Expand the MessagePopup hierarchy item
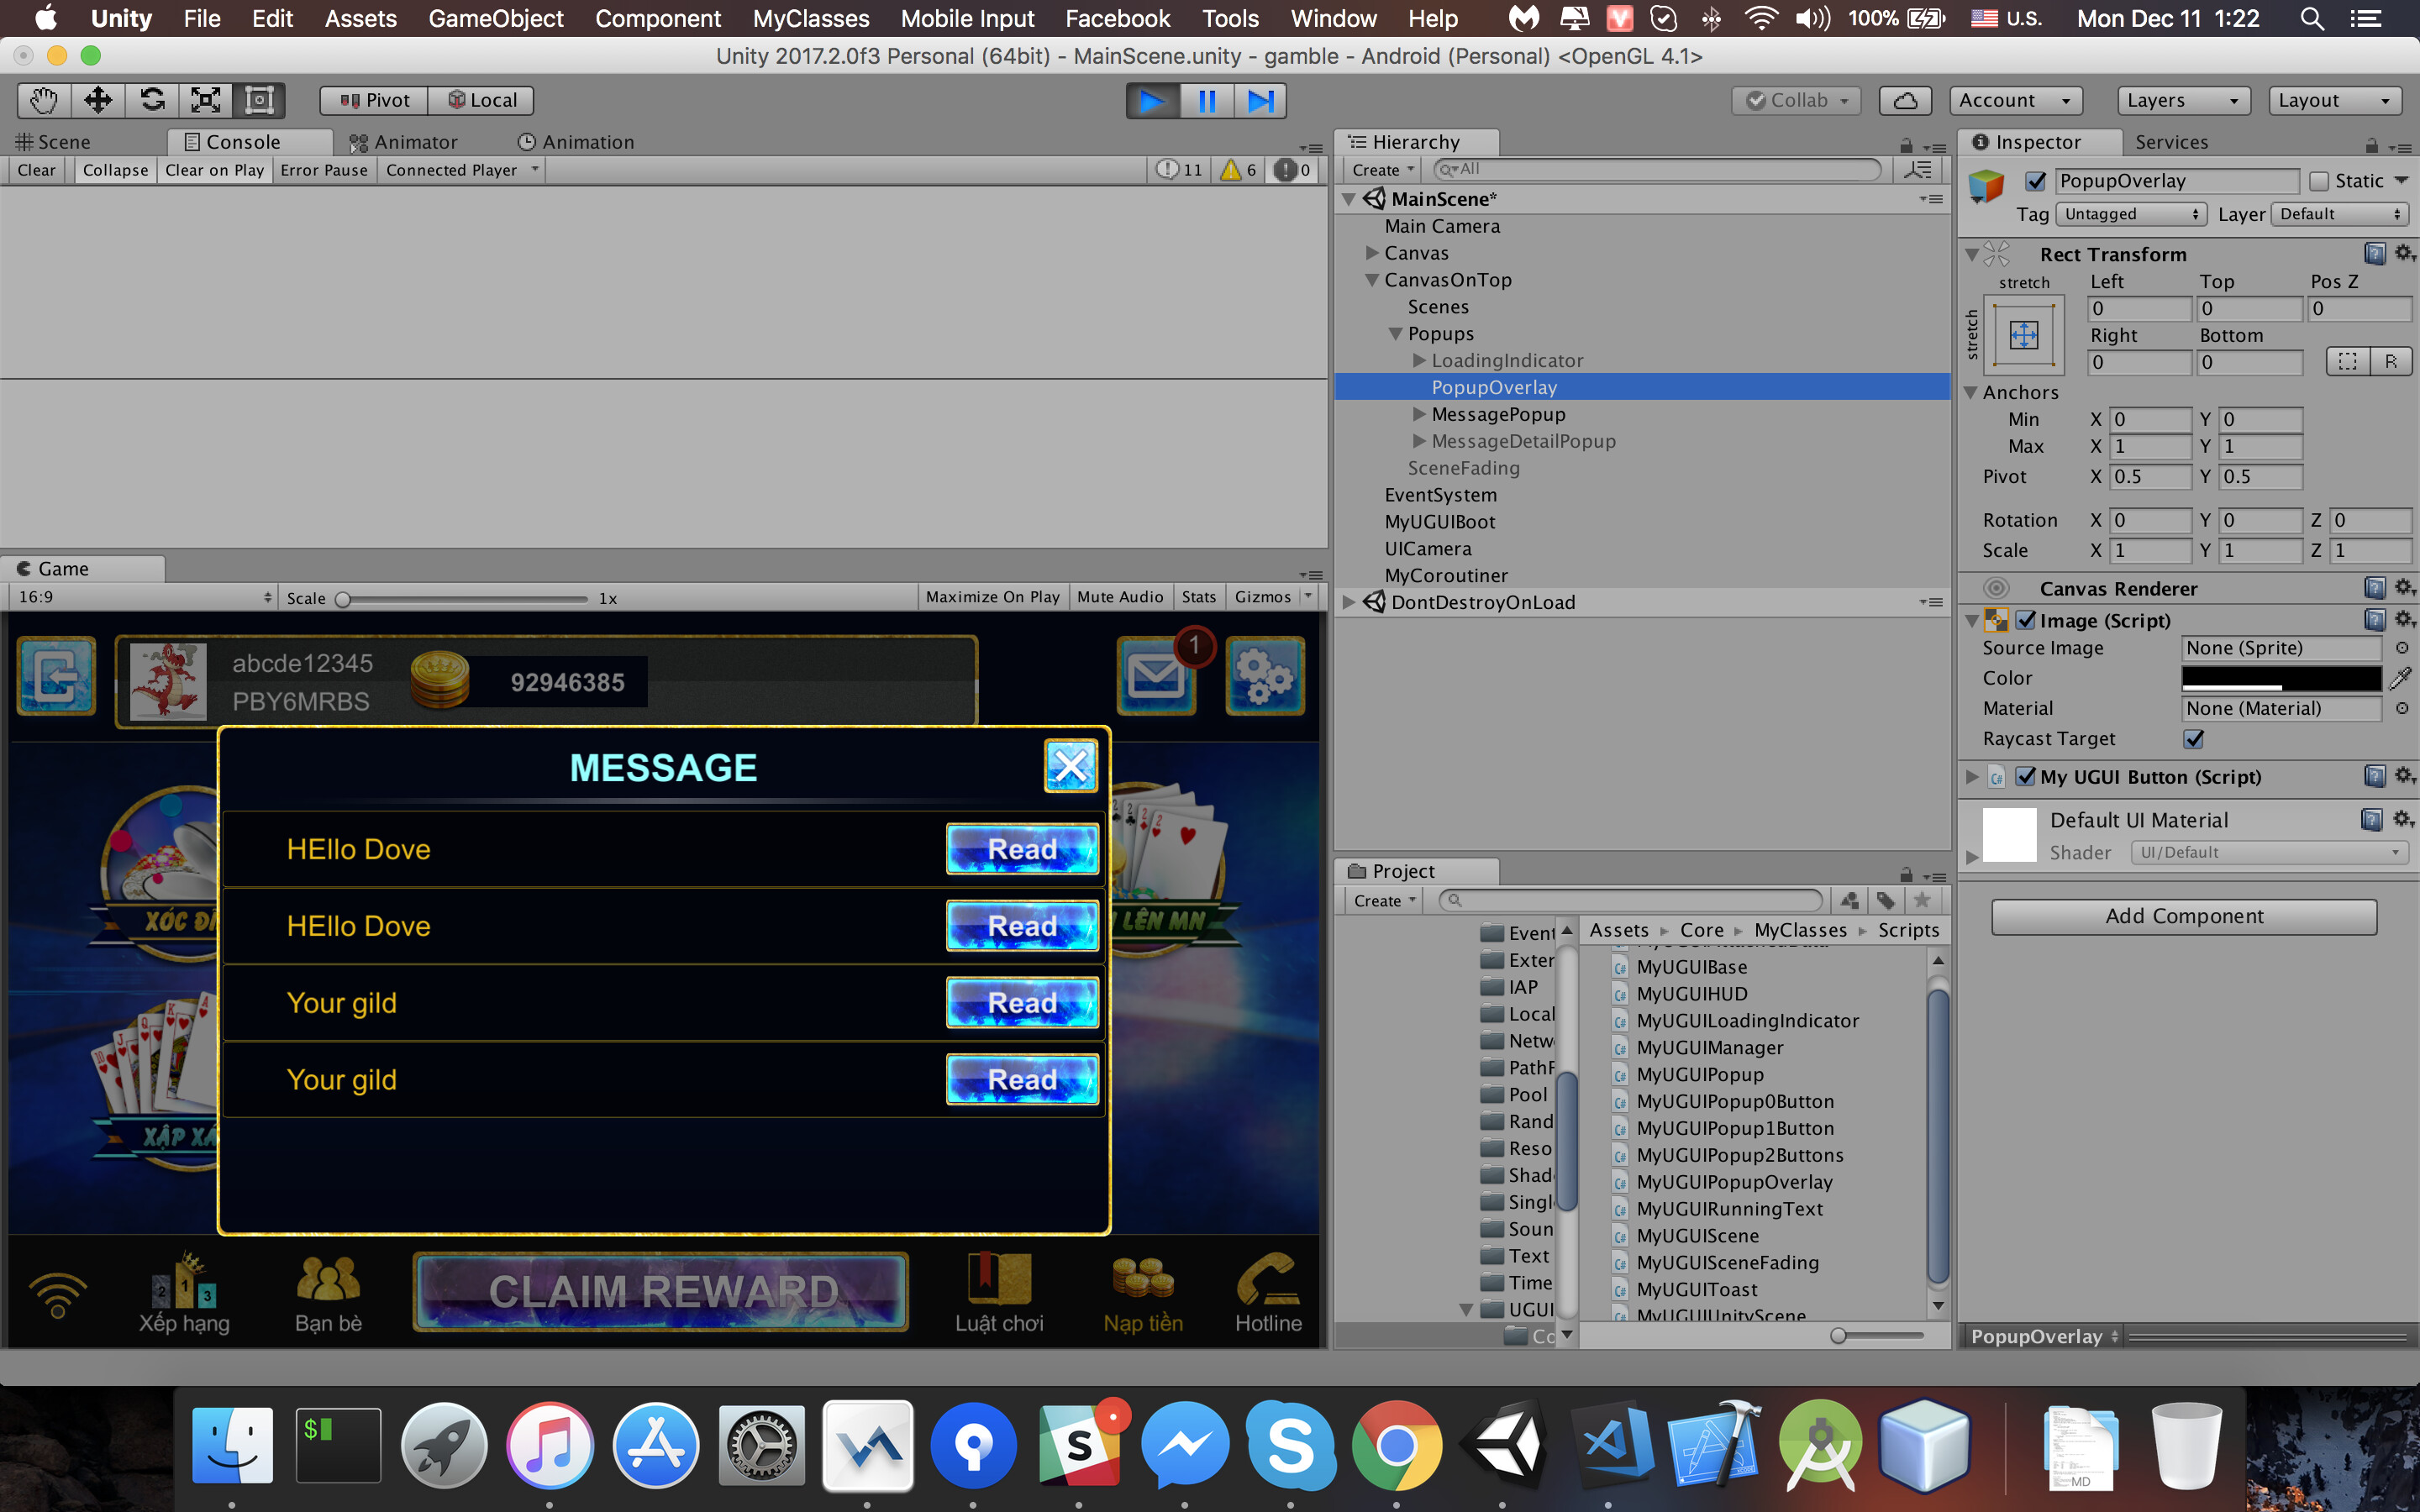The width and height of the screenshot is (2420, 1512). pyautogui.click(x=1418, y=414)
